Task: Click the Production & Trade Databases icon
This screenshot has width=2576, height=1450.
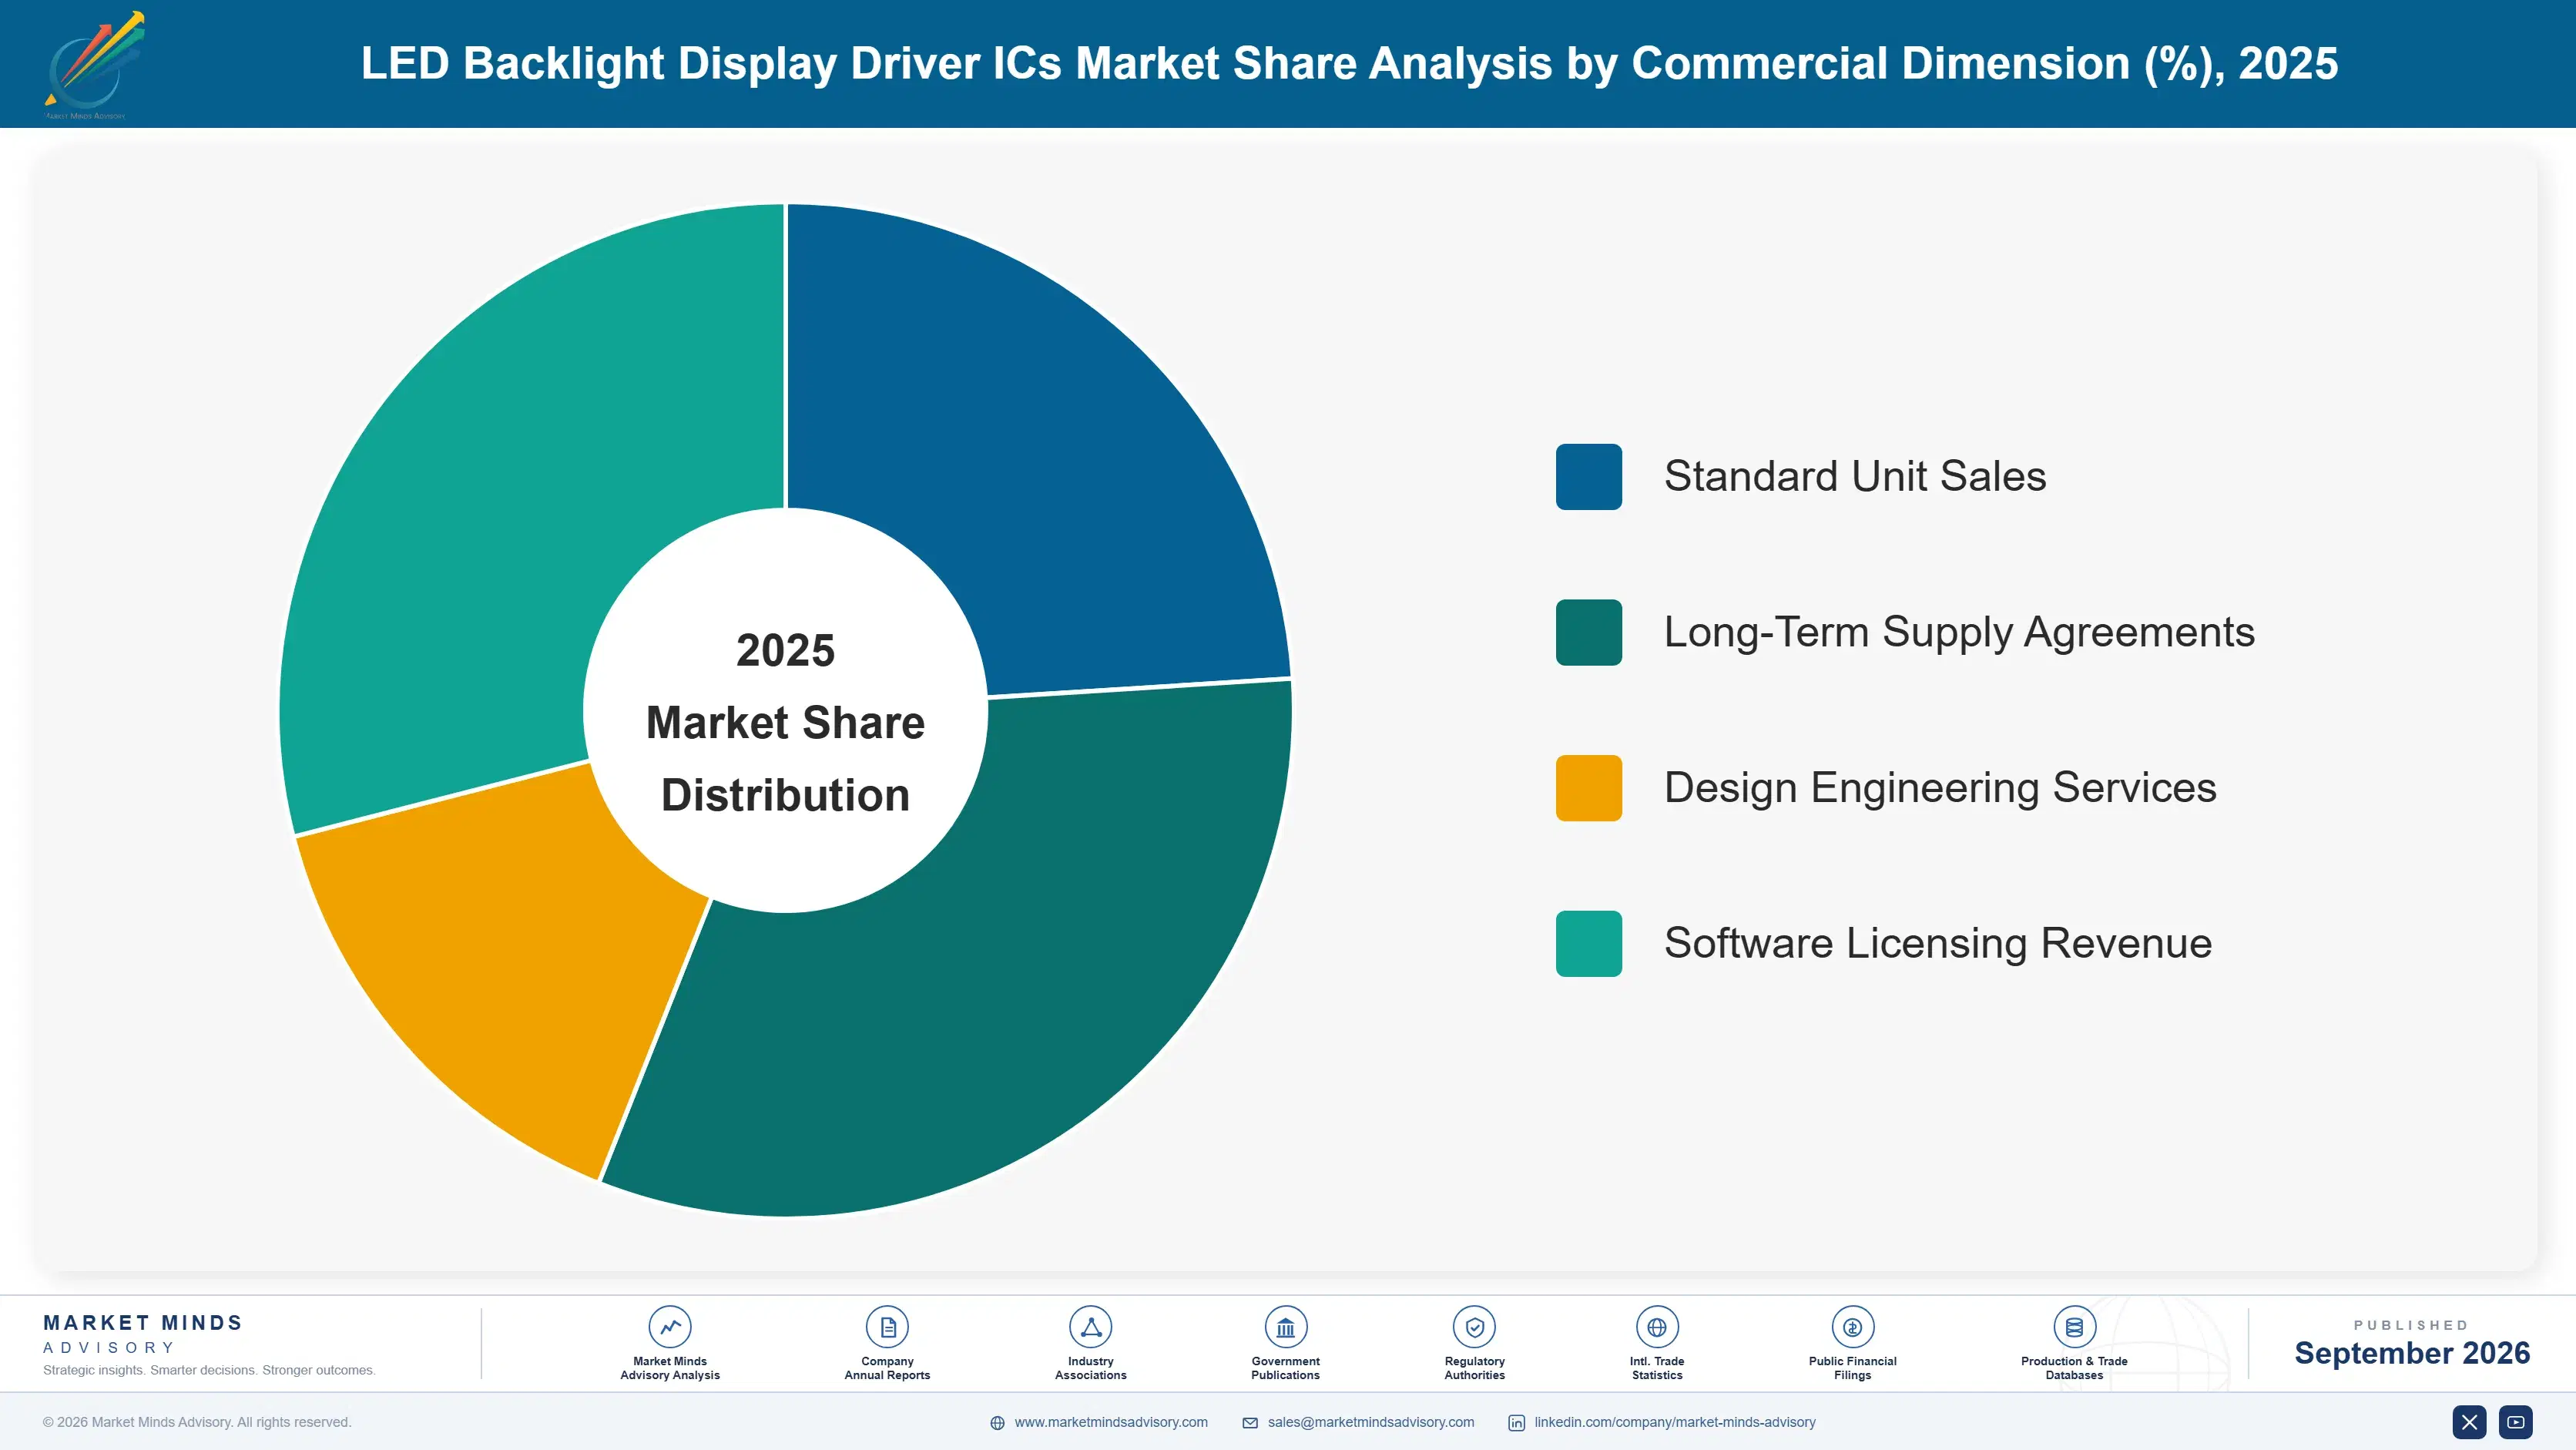Action: point(2075,1327)
